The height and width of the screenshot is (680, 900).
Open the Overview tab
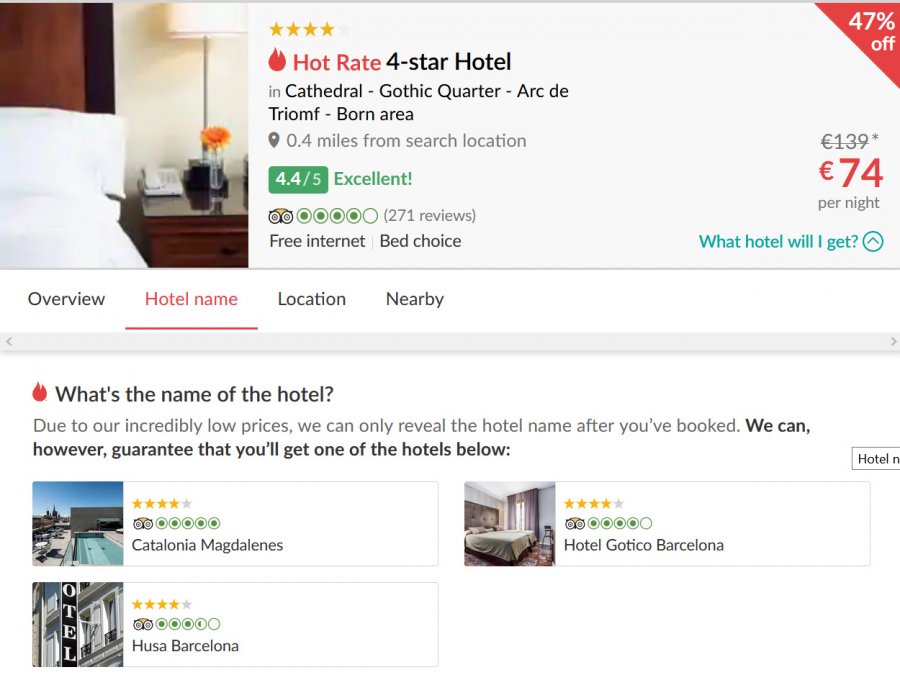point(66,299)
